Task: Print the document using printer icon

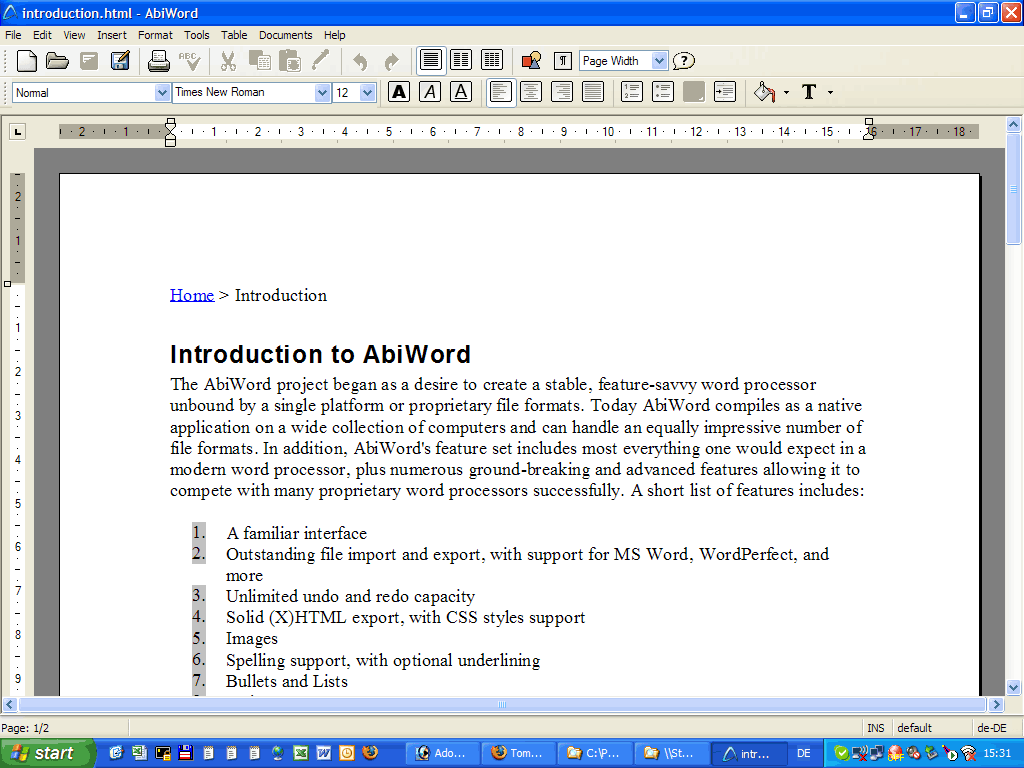Action: 158,61
